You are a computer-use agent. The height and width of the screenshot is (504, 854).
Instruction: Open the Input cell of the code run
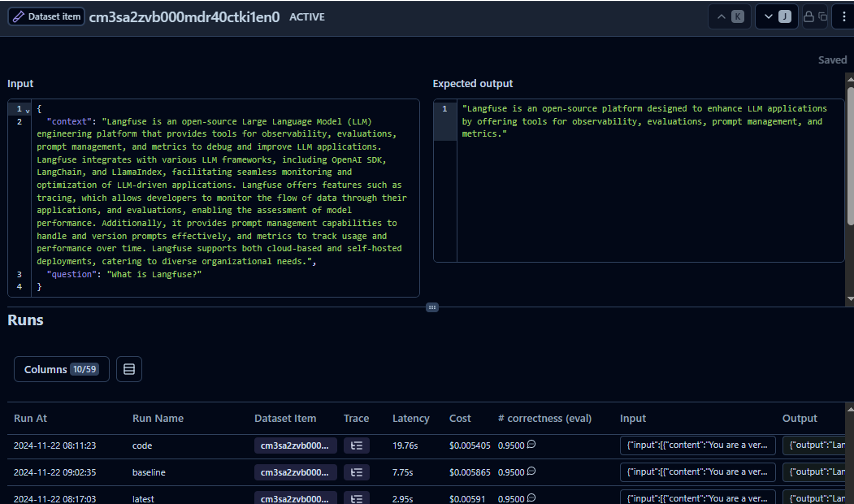[697, 445]
